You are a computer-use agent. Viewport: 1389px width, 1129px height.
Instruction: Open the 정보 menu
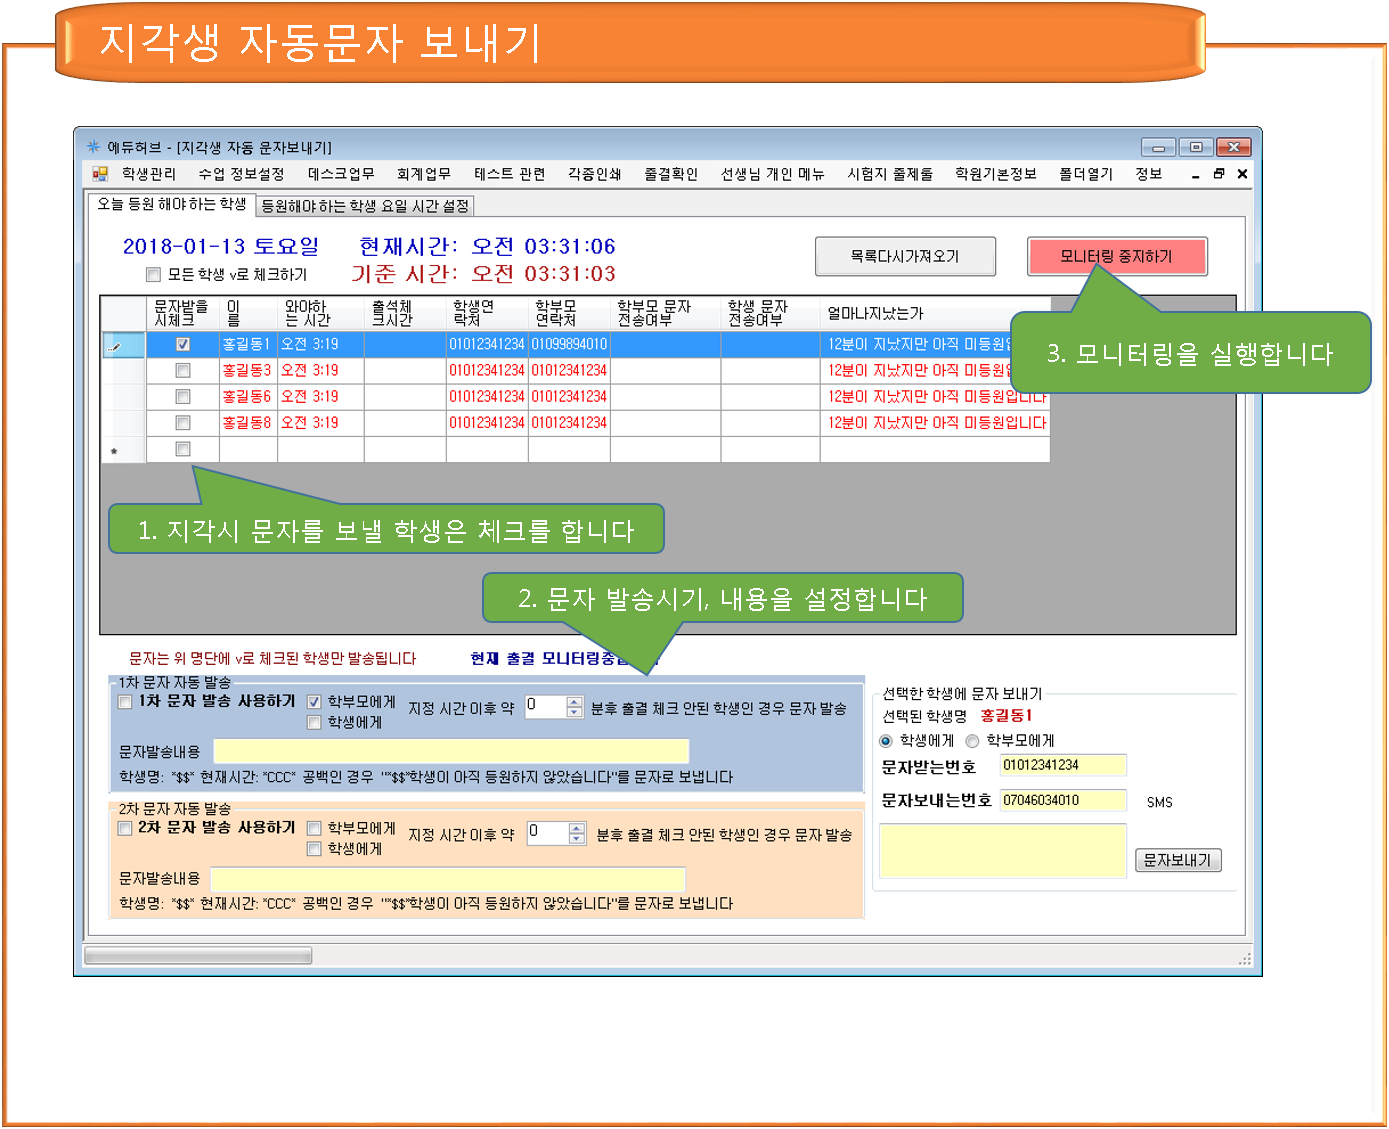point(1149,174)
